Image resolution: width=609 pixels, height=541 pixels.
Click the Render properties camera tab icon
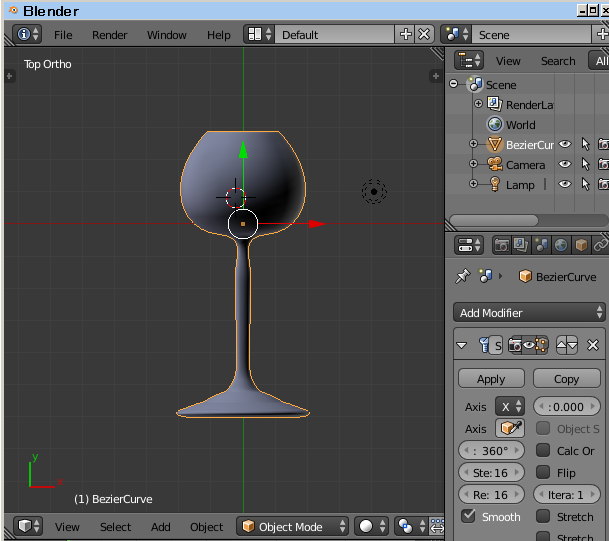[x=500, y=245]
